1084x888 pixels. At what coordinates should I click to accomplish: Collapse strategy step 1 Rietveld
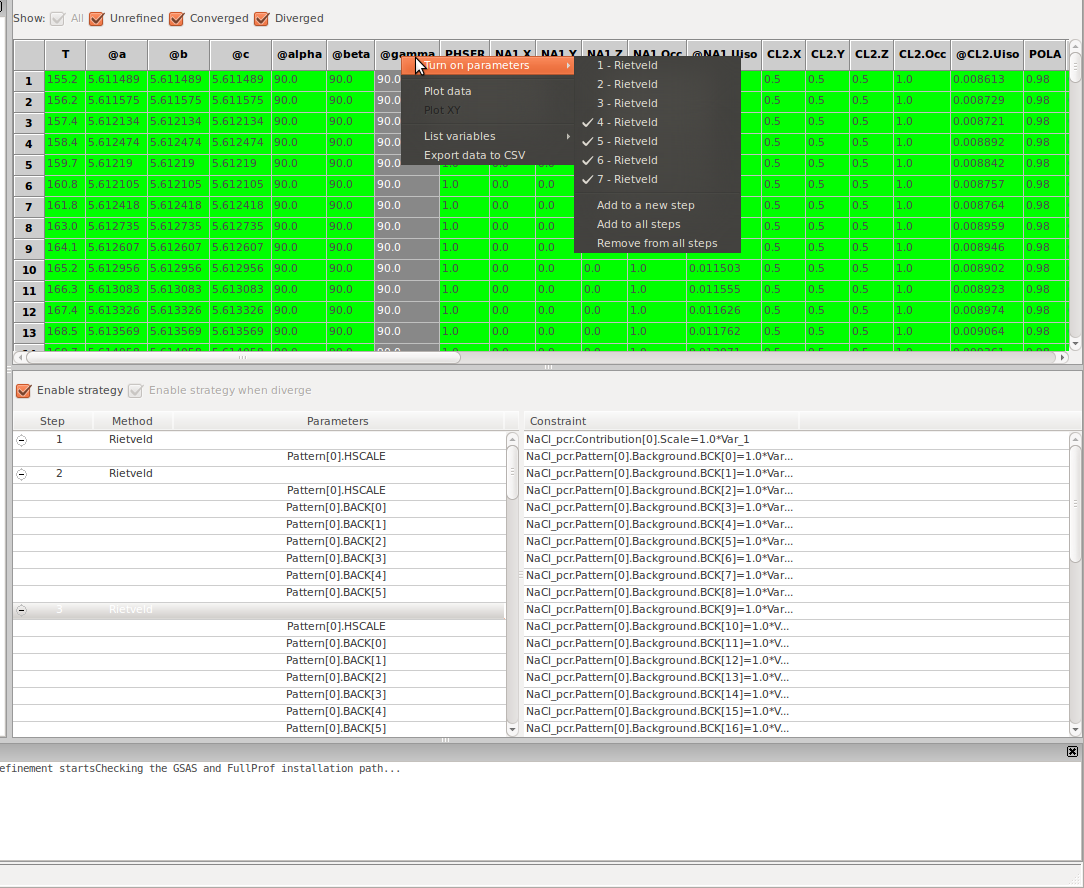point(21,440)
